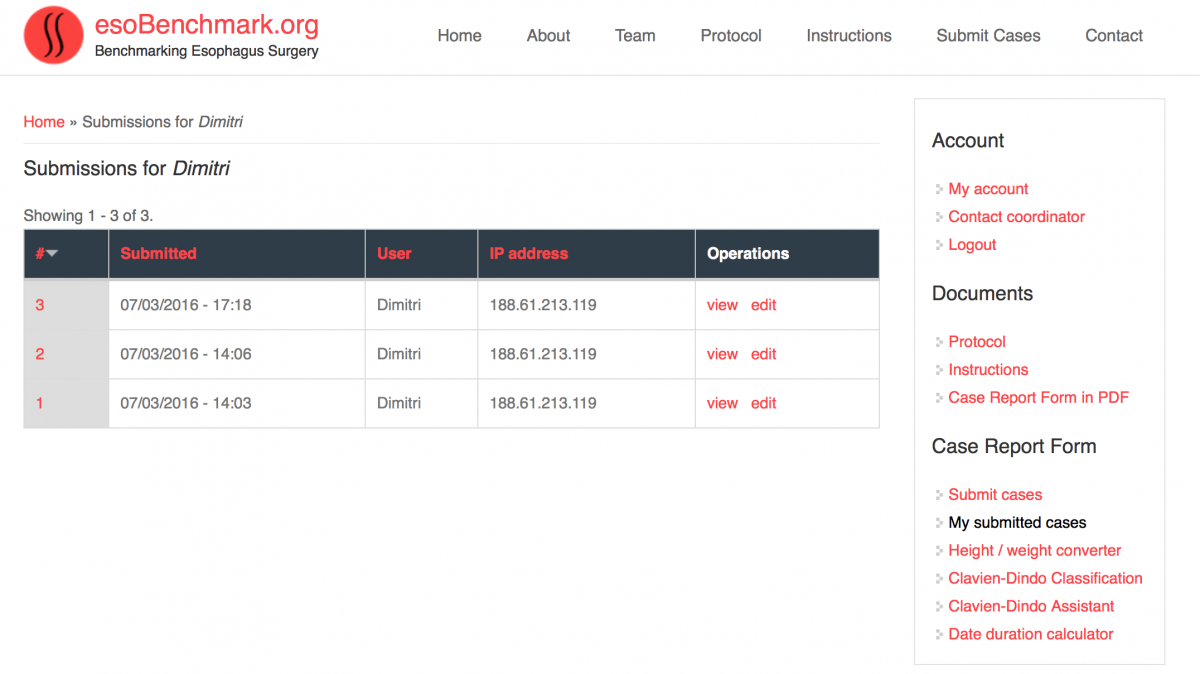Open the Date duration calculator

coord(1030,634)
